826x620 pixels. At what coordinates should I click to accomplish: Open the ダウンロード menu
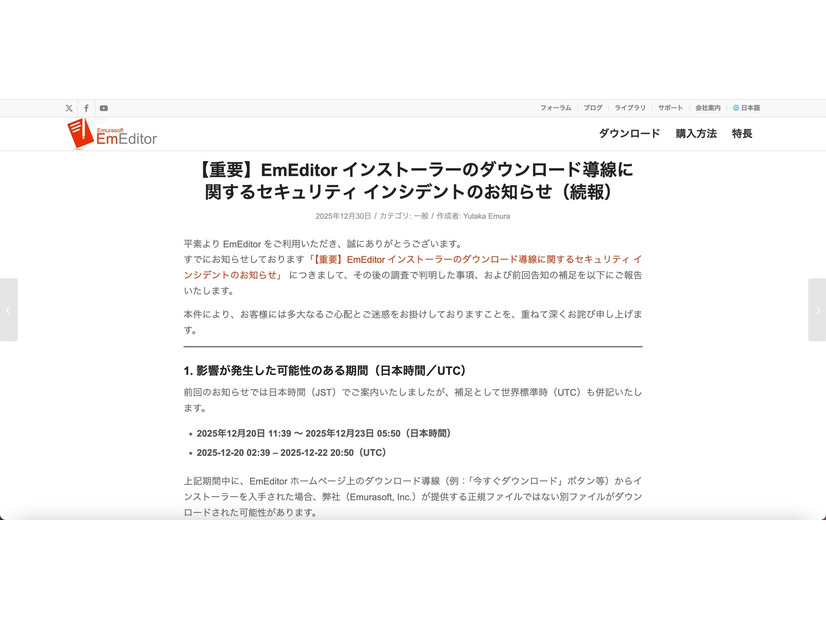pos(629,132)
